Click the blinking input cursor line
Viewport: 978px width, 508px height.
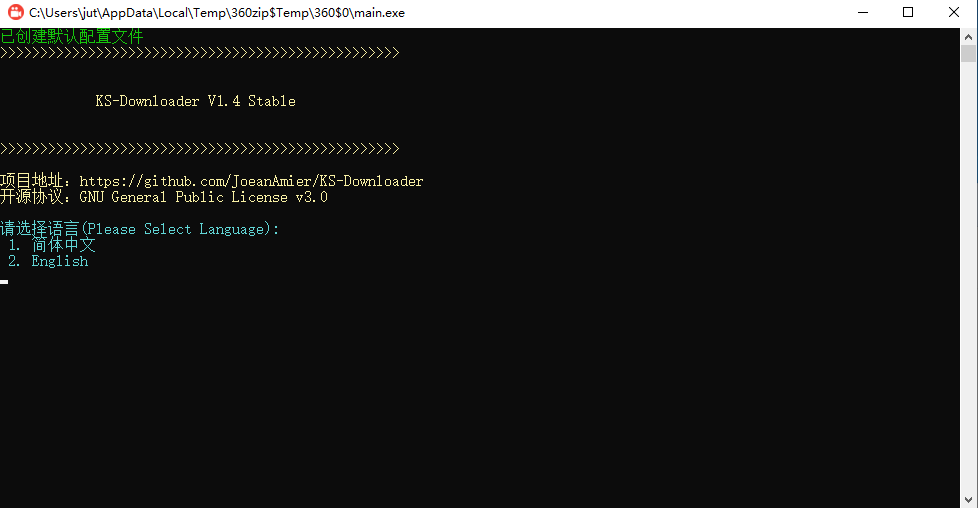(4, 282)
